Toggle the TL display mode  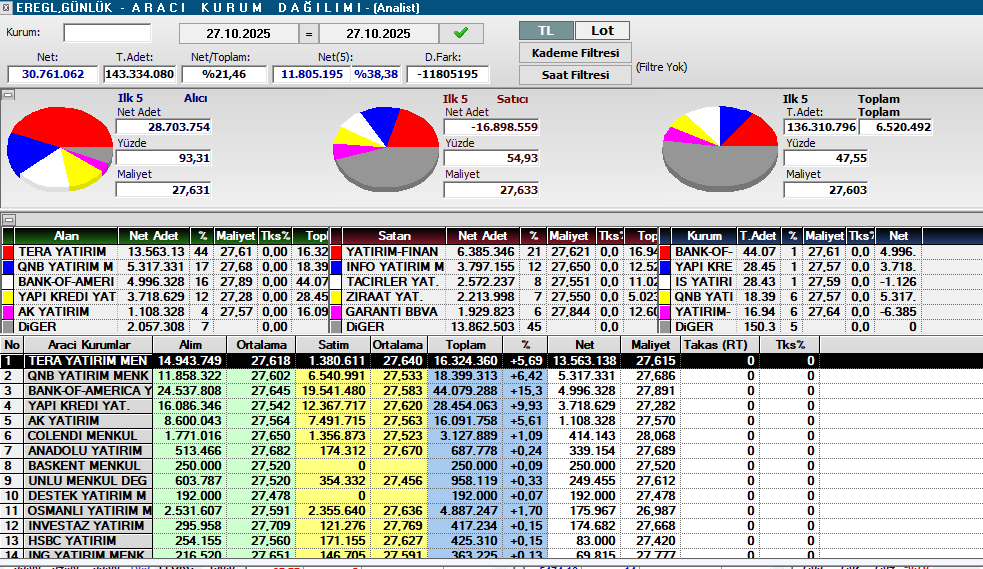546,31
